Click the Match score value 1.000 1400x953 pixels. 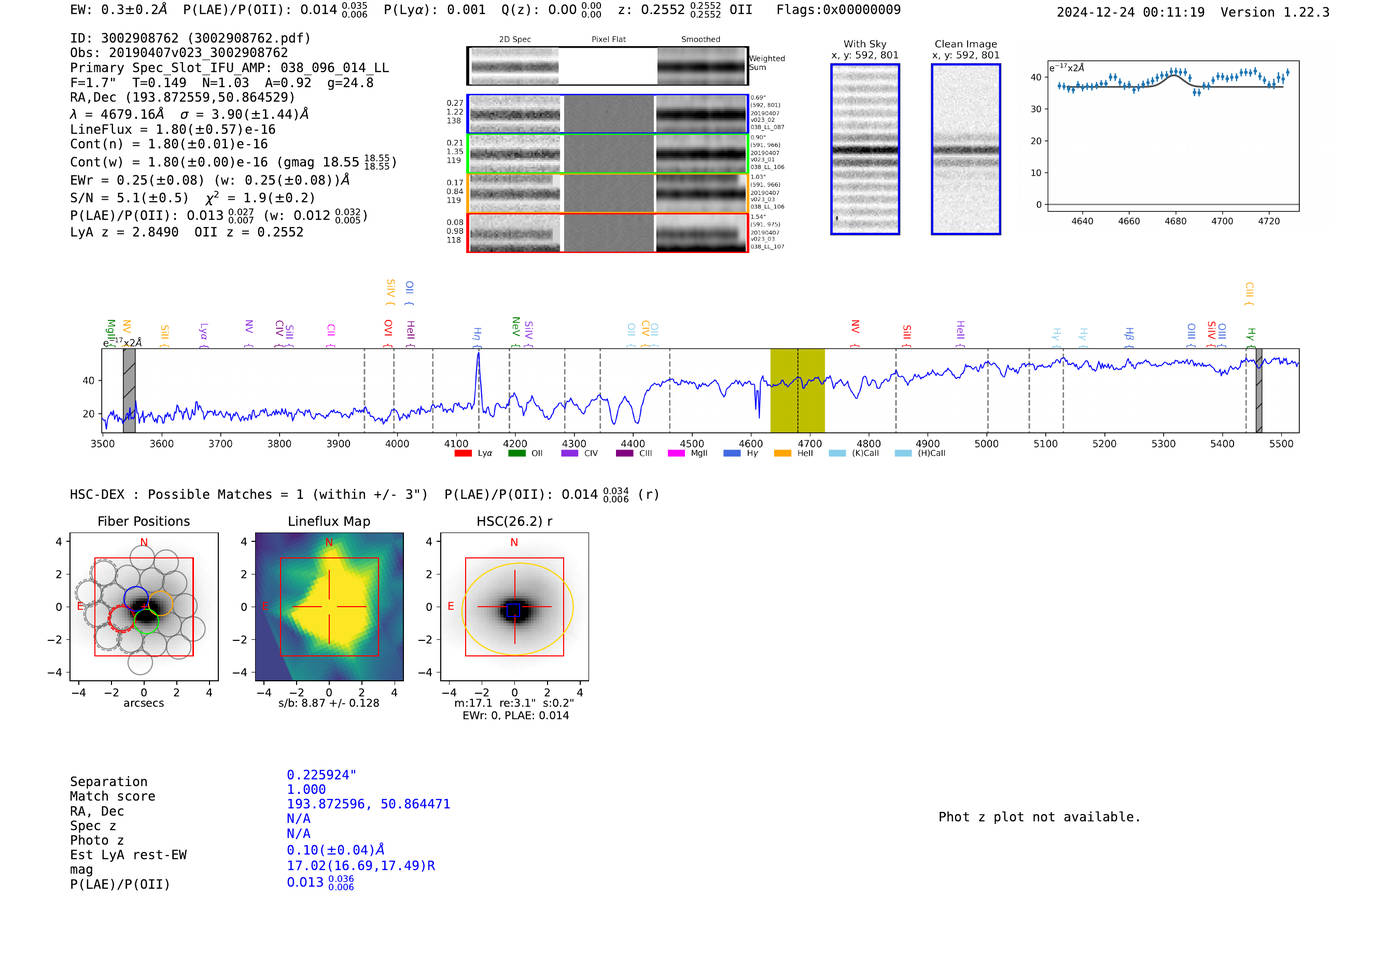click(306, 789)
